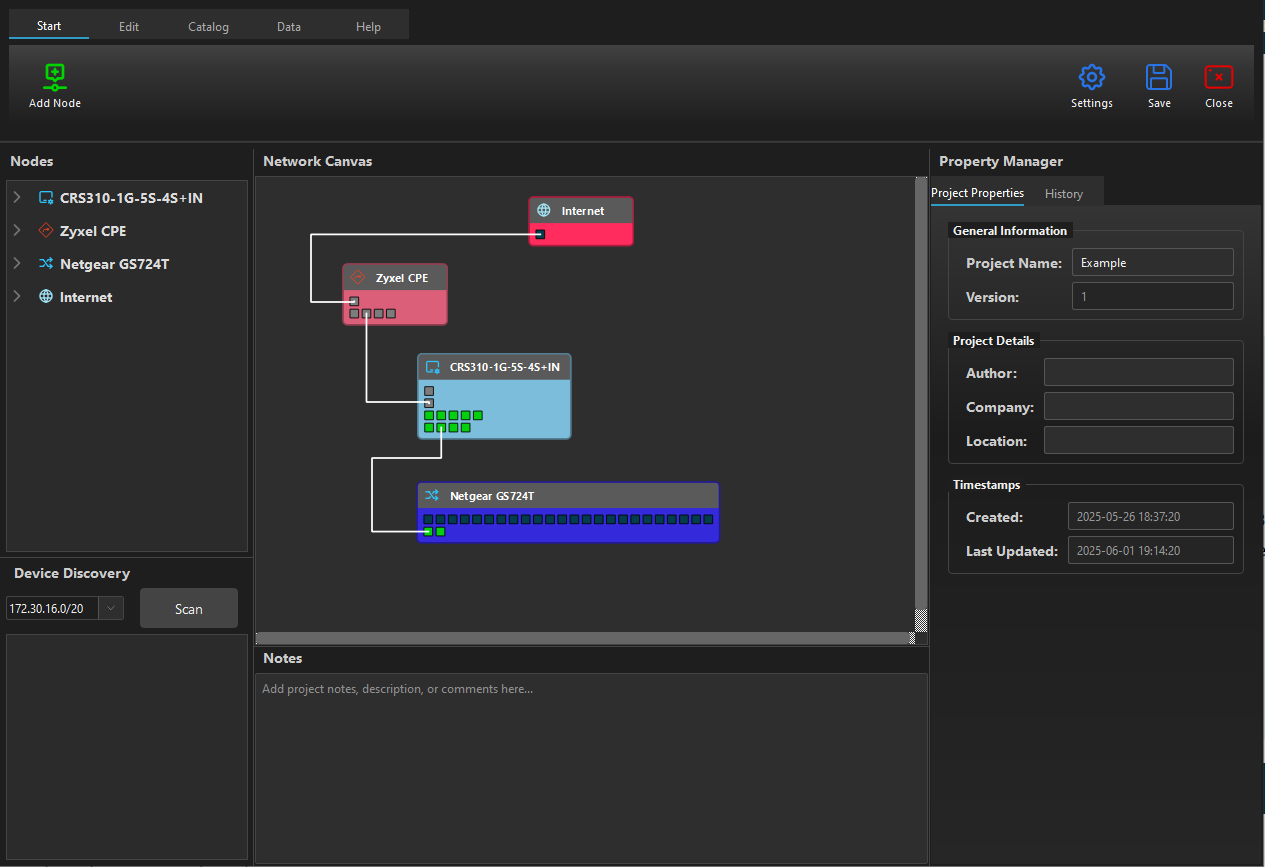Screen dimensions: 1265x867
Task: Click the Scan button
Action: click(189, 608)
